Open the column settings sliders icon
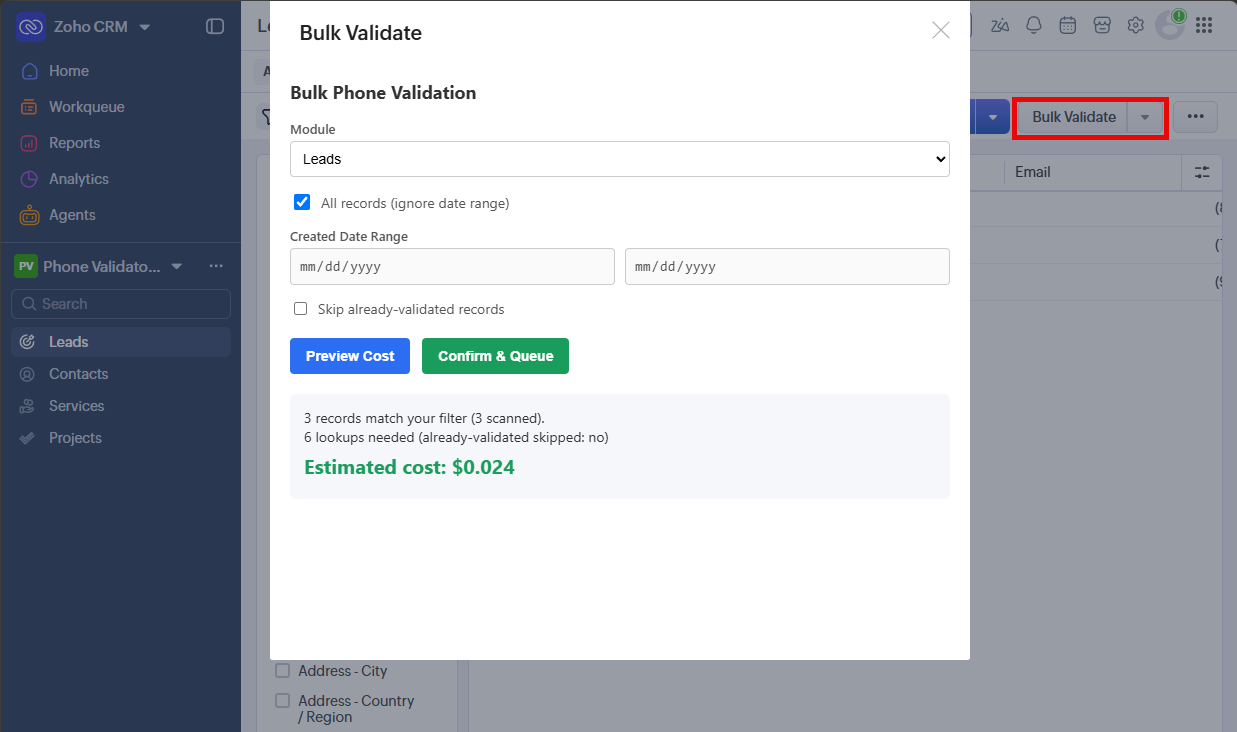The image size is (1237, 732). click(1202, 172)
